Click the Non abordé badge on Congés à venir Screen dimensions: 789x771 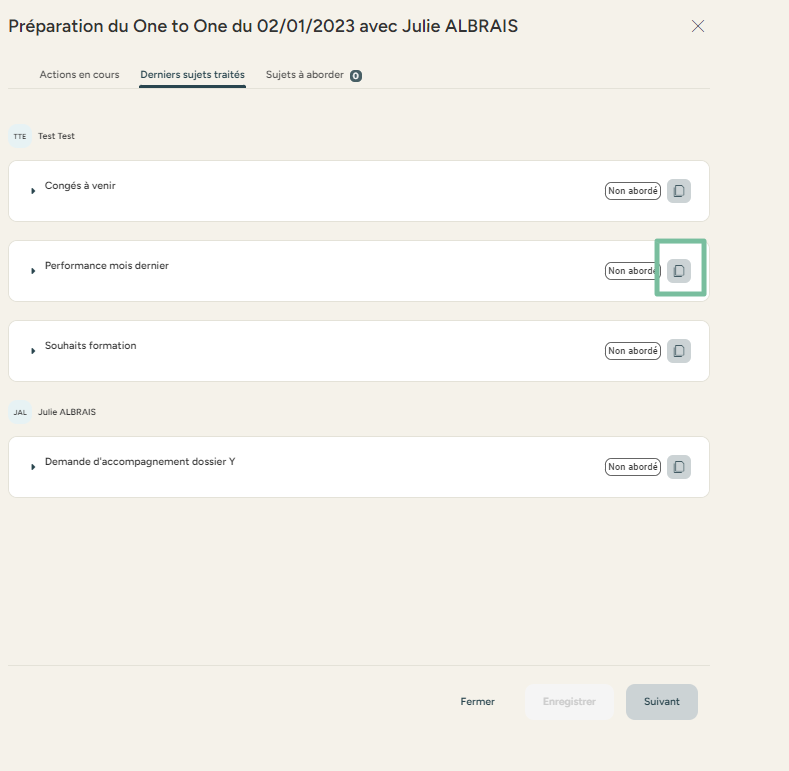tap(632, 191)
